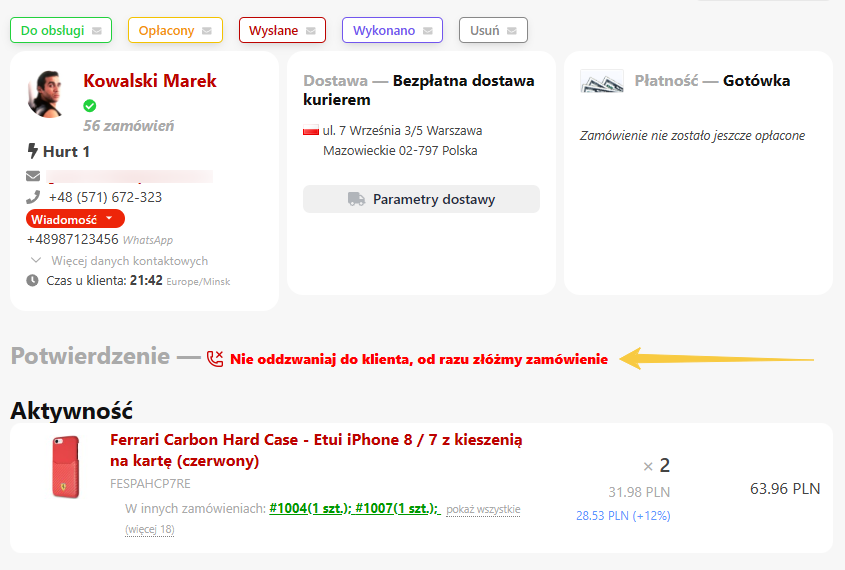Open Parametry dostawy

point(421,199)
